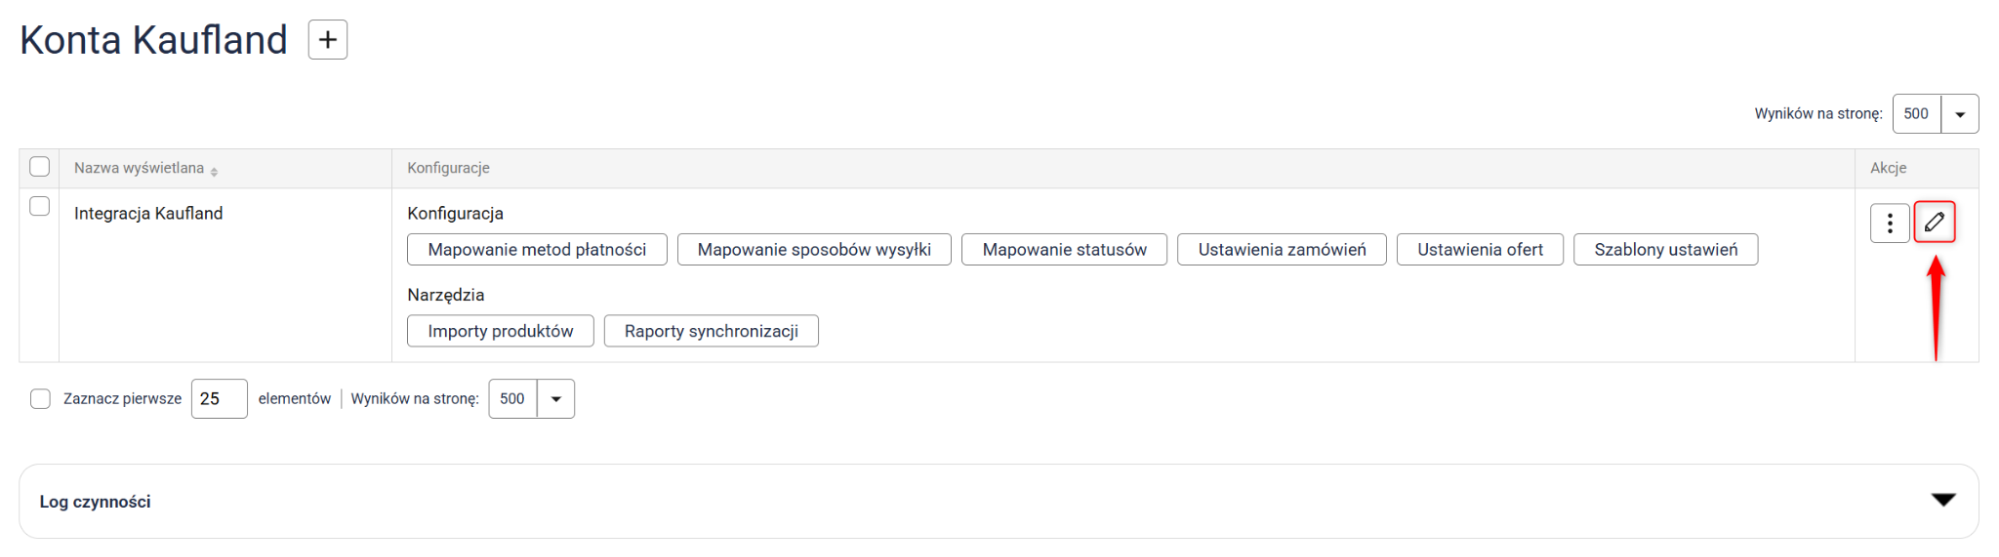Click the Zaznacz pierwsze number input field
Image resolution: width=1999 pixels, height=557 pixels.
pyautogui.click(x=219, y=399)
